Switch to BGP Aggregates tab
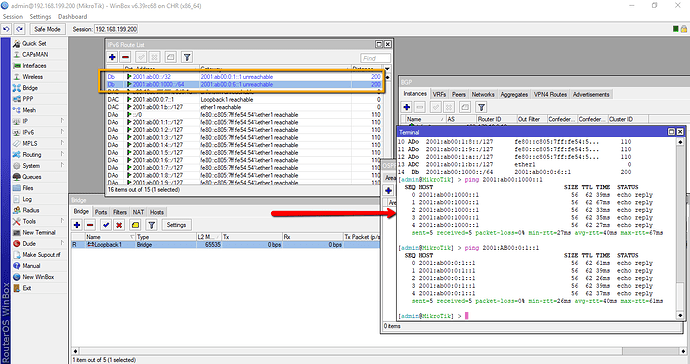 tap(514, 94)
